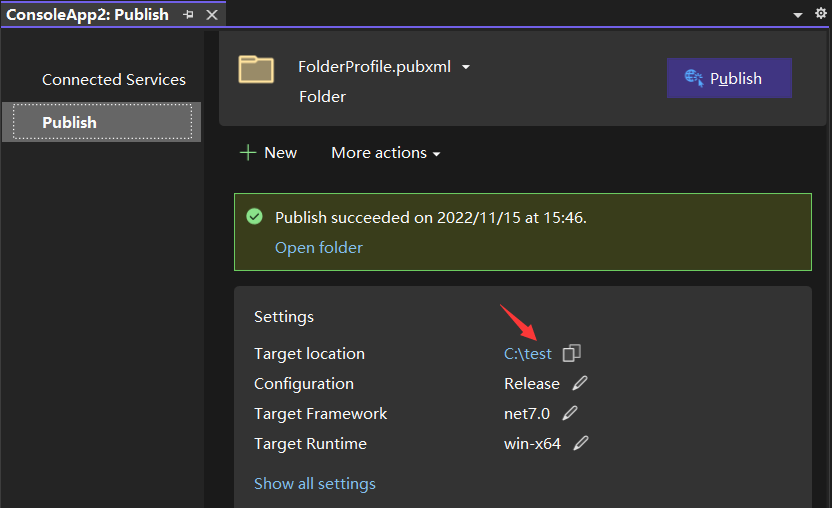Screen dimensions: 832x508
Task: Edit the Target Framework net7.0 setting
Action: point(570,413)
